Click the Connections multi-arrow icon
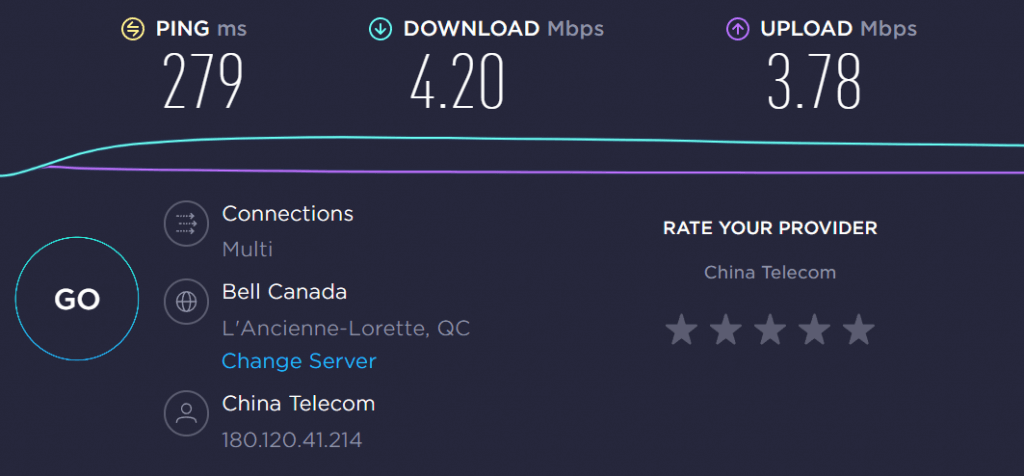 point(186,224)
